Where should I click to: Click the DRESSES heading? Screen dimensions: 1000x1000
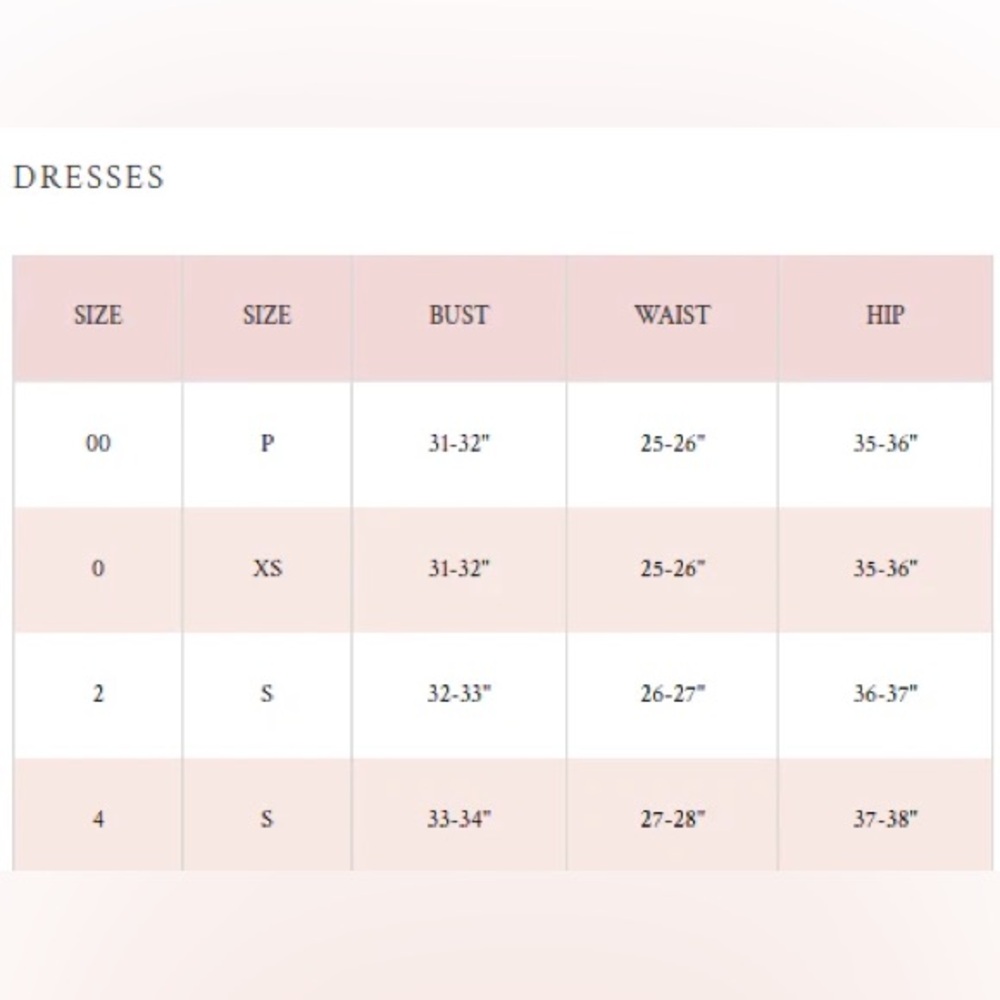click(89, 177)
